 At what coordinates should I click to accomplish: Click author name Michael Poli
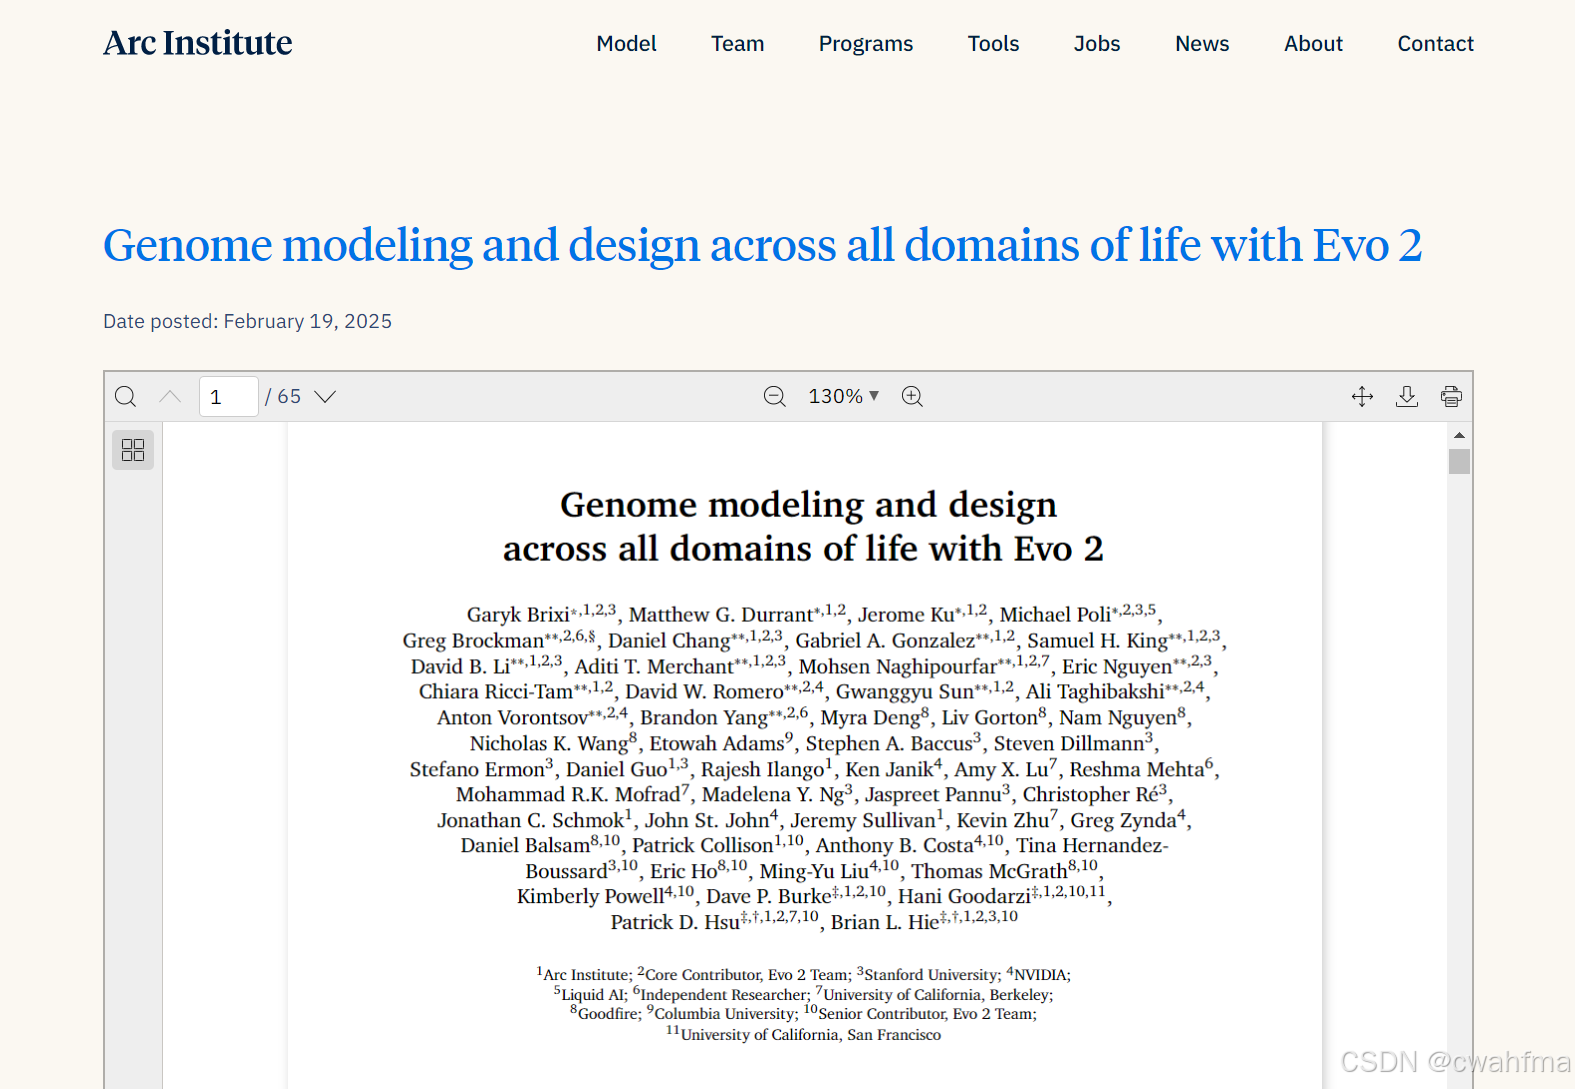(1055, 615)
